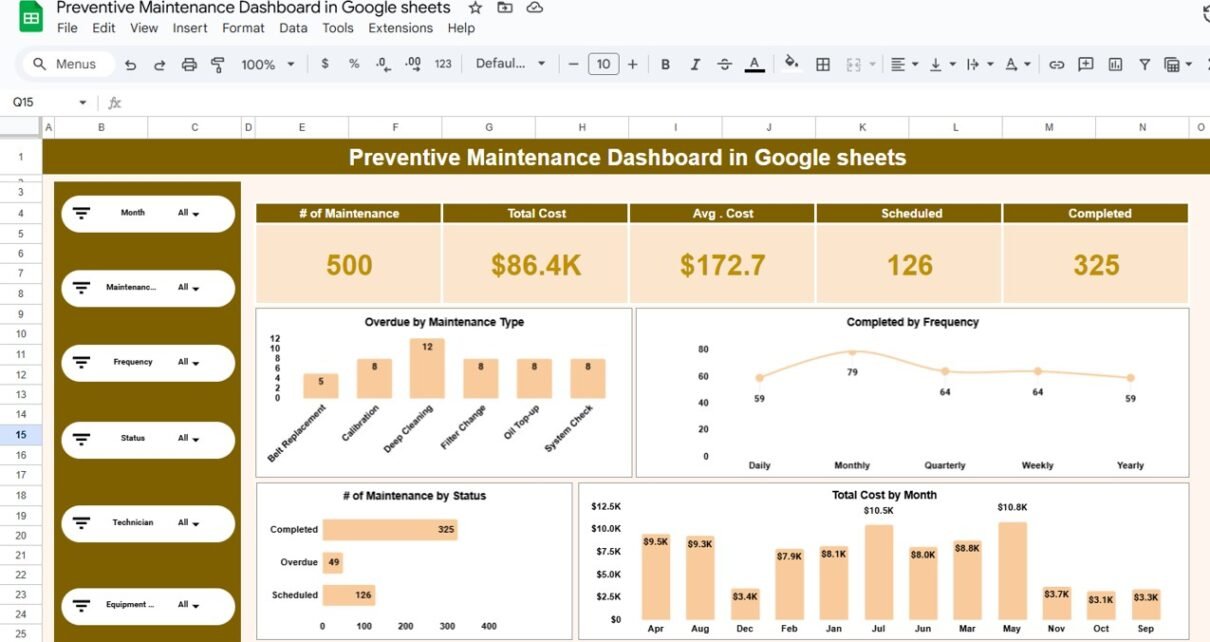1210x642 pixels.
Task: Expand the Technician slicer dropdown
Action: click(188, 523)
